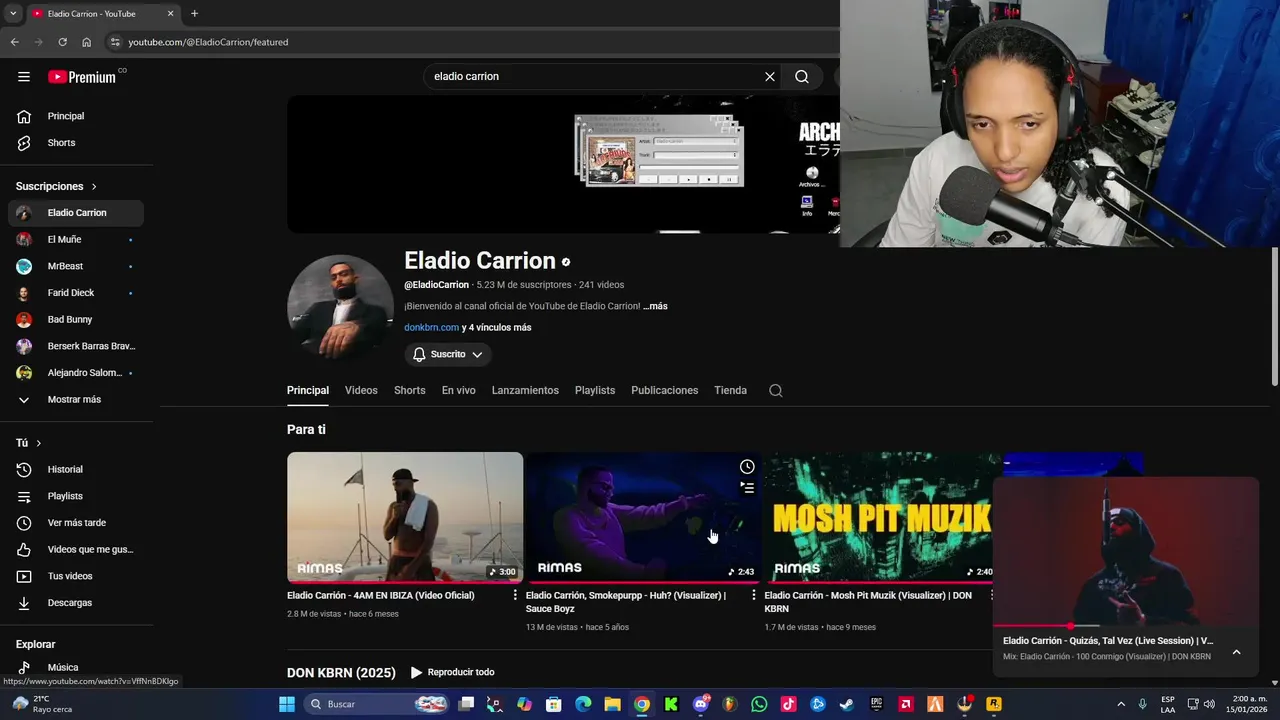Open Chrome home page button
The image size is (1280, 720).
(87, 42)
